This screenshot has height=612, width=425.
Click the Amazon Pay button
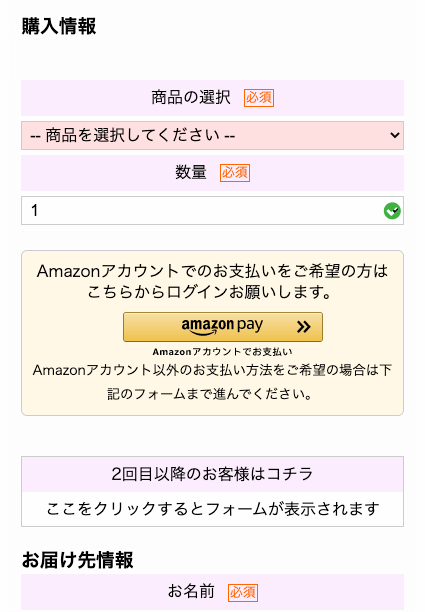(x=223, y=327)
